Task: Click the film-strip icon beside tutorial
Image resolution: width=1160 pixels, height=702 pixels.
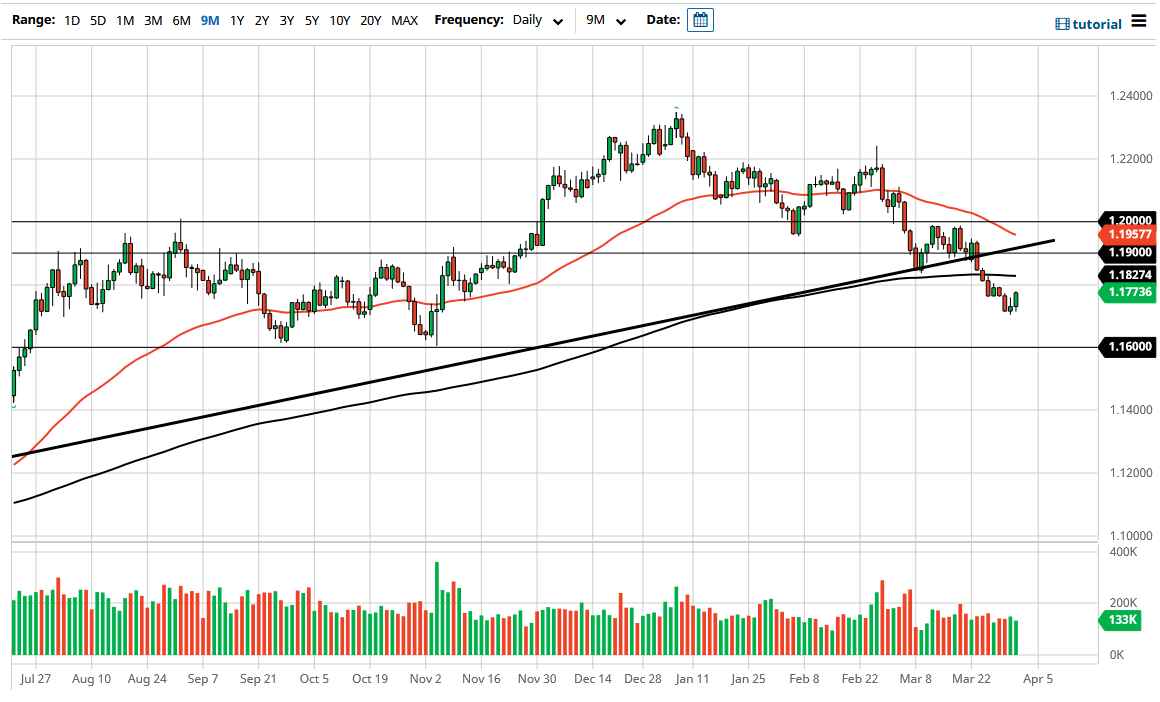Action: [x=1063, y=23]
